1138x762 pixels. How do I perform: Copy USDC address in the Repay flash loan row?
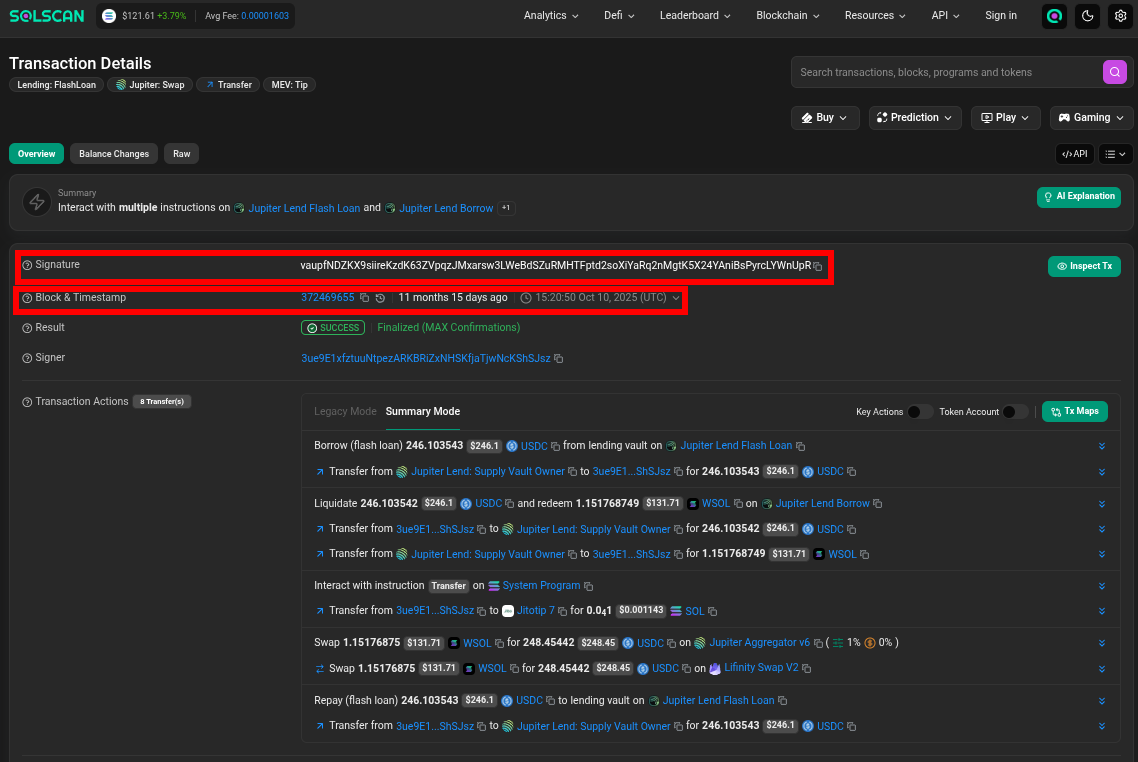click(x=550, y=701)
